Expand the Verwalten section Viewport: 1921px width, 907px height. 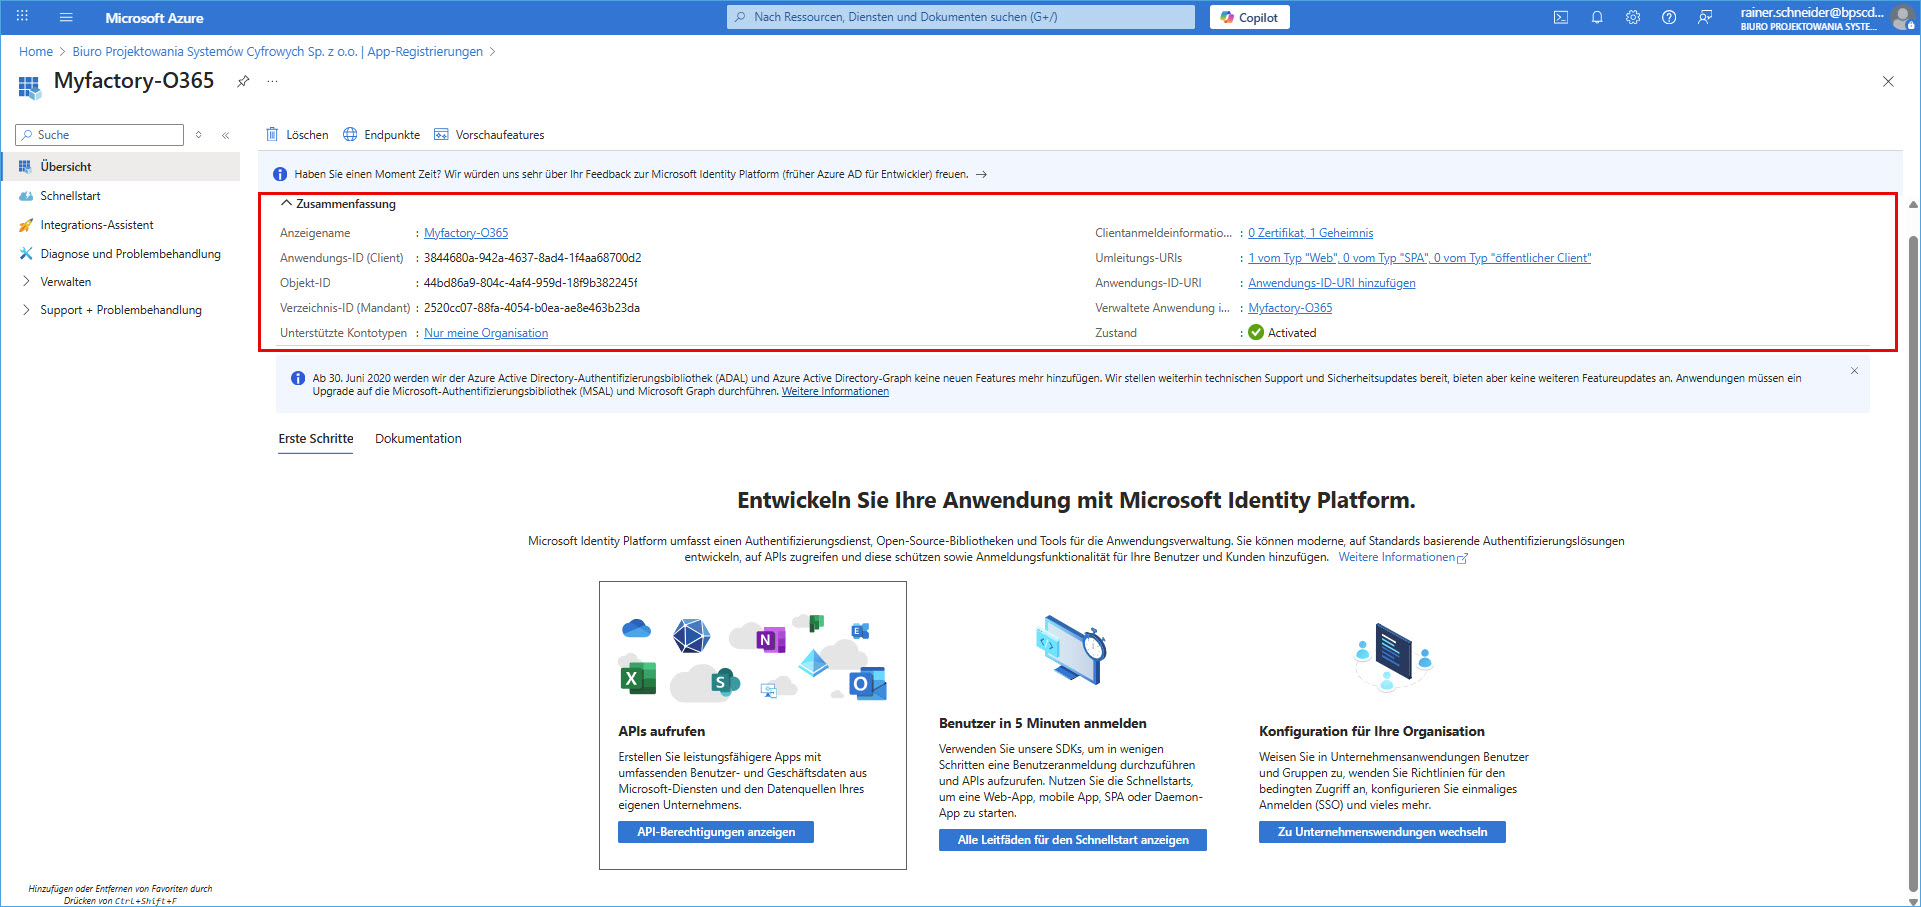point(120,282)
